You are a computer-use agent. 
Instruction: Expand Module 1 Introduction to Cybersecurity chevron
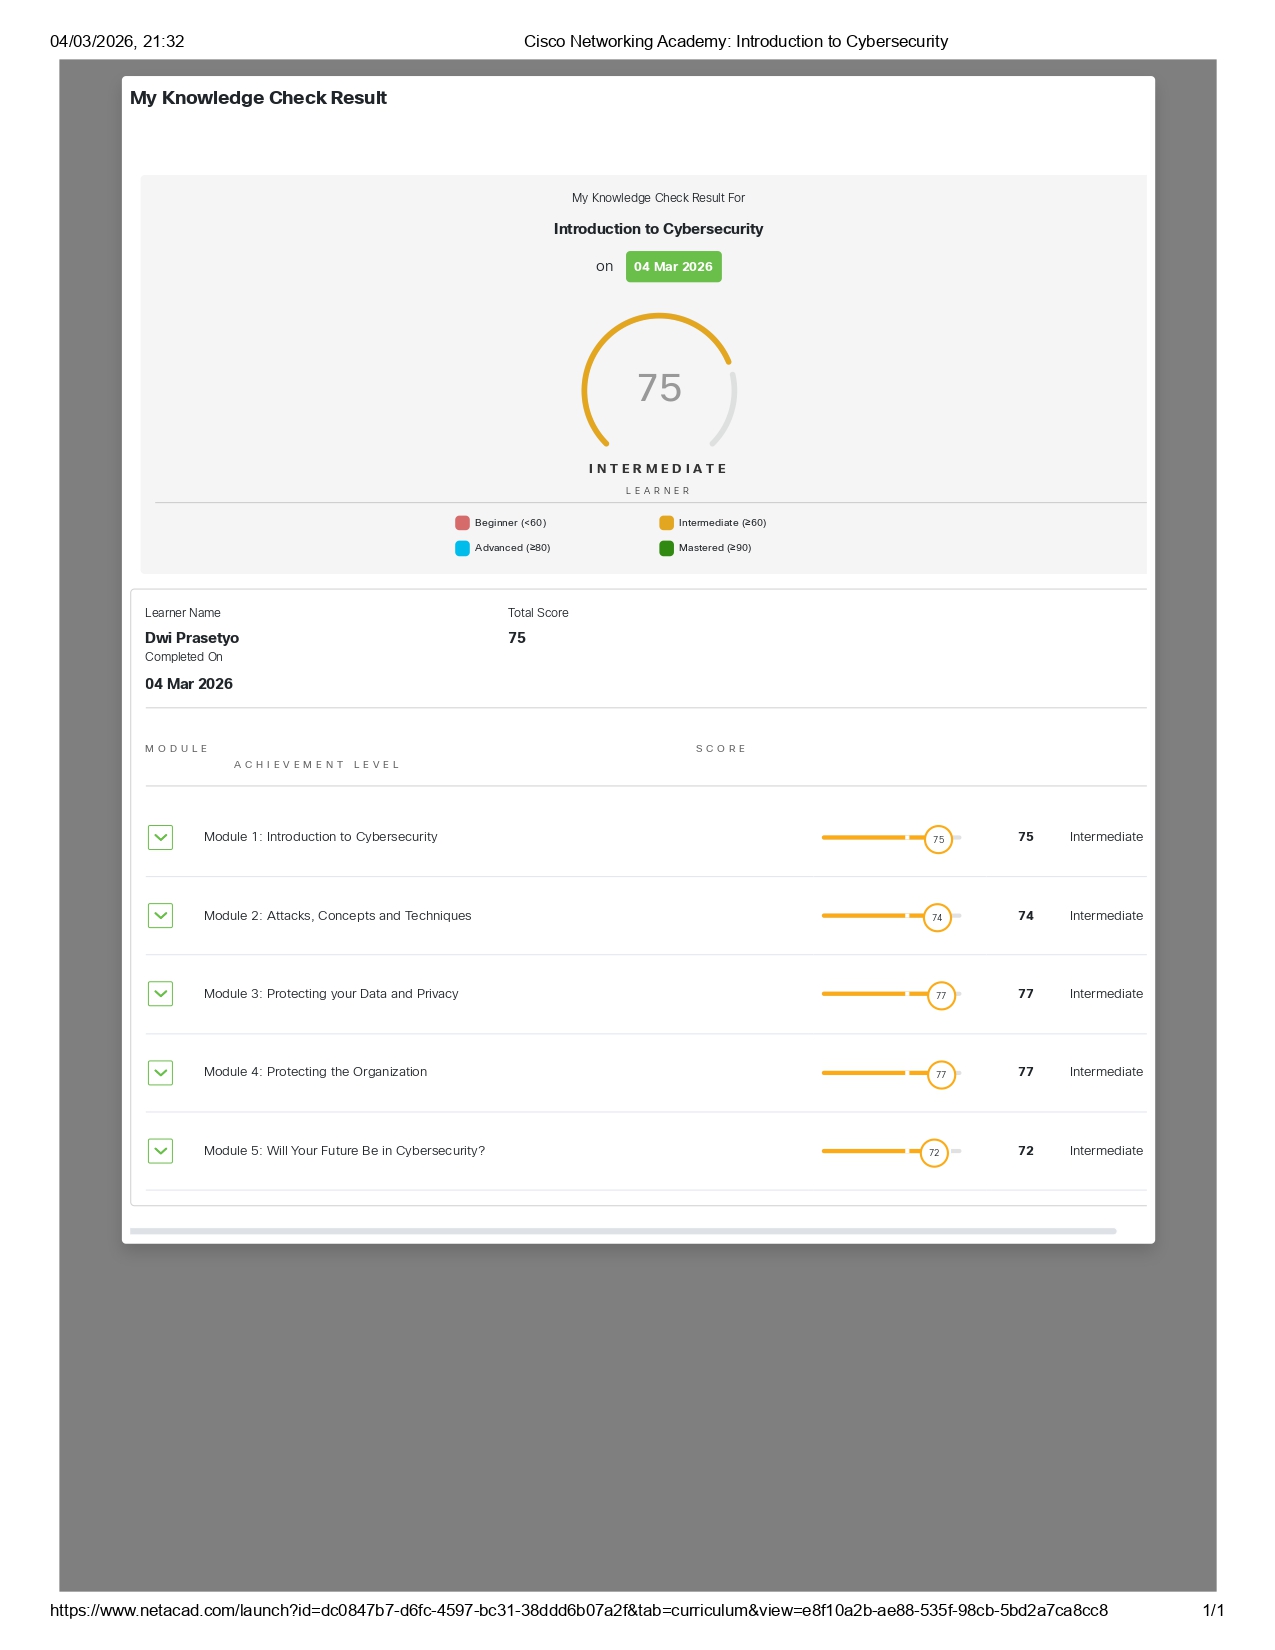160,837
